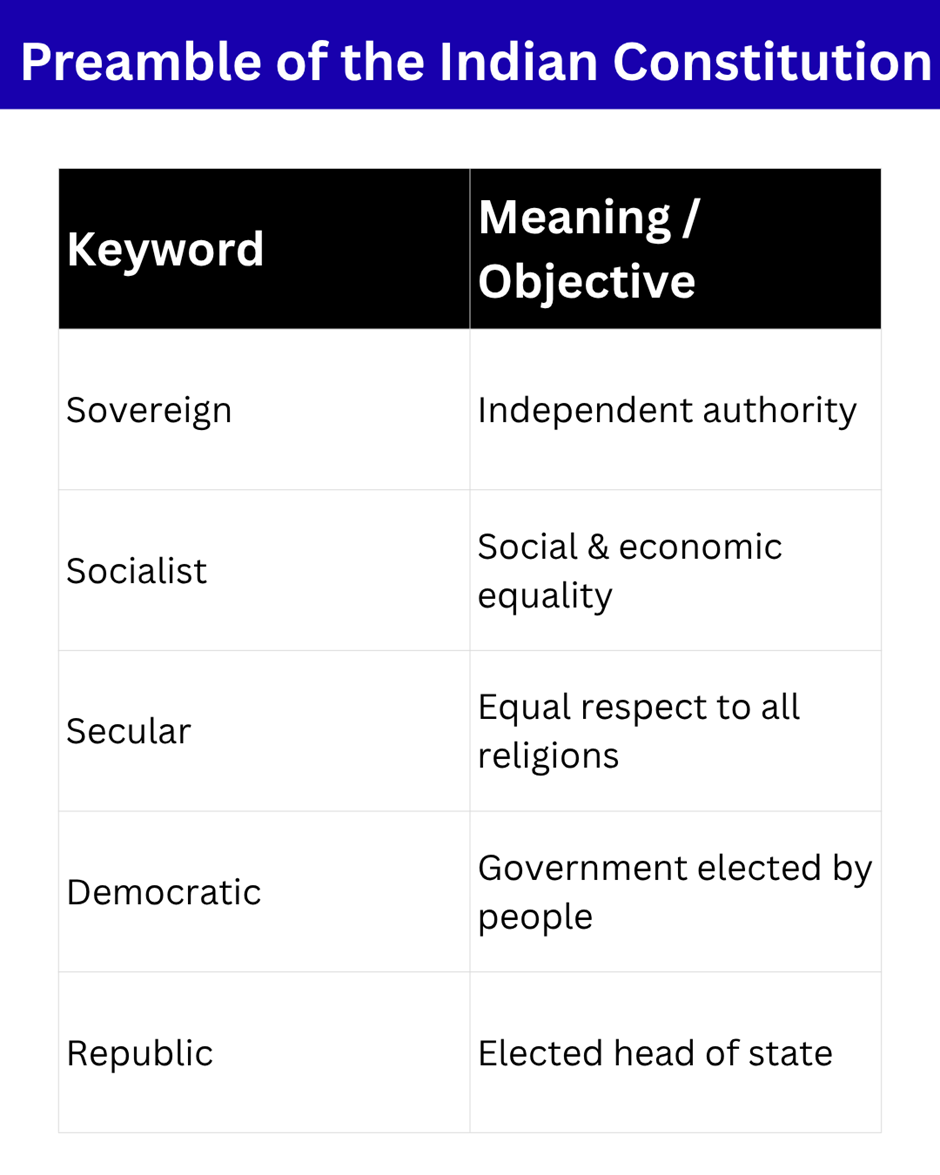Select the "Secular" keyword cell

[128, 731]
